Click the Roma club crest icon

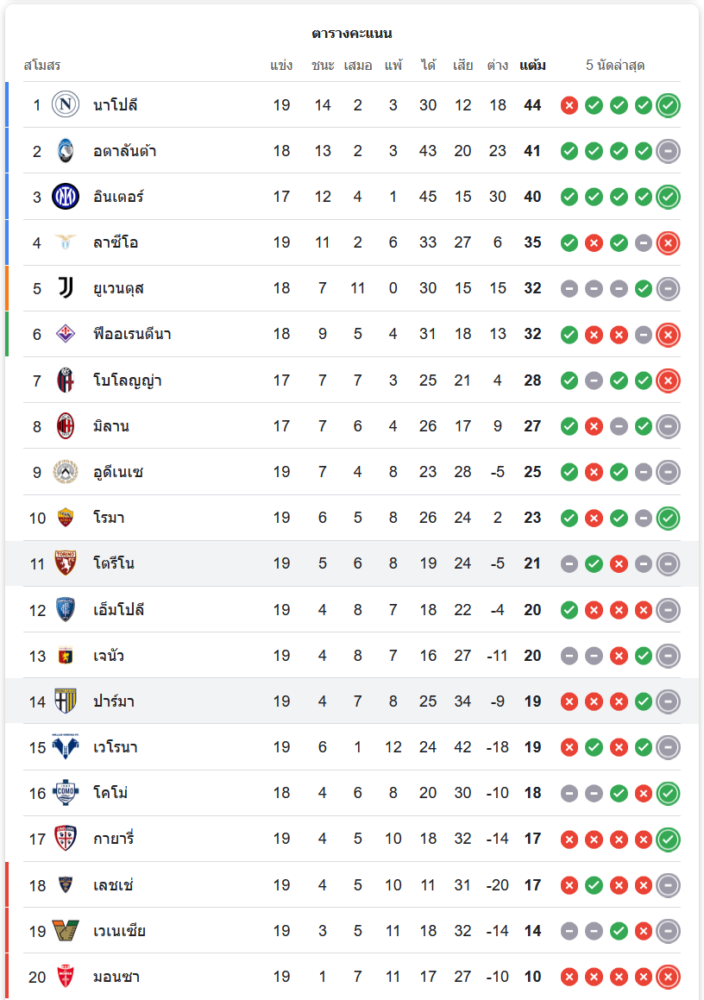click(65, 518)
